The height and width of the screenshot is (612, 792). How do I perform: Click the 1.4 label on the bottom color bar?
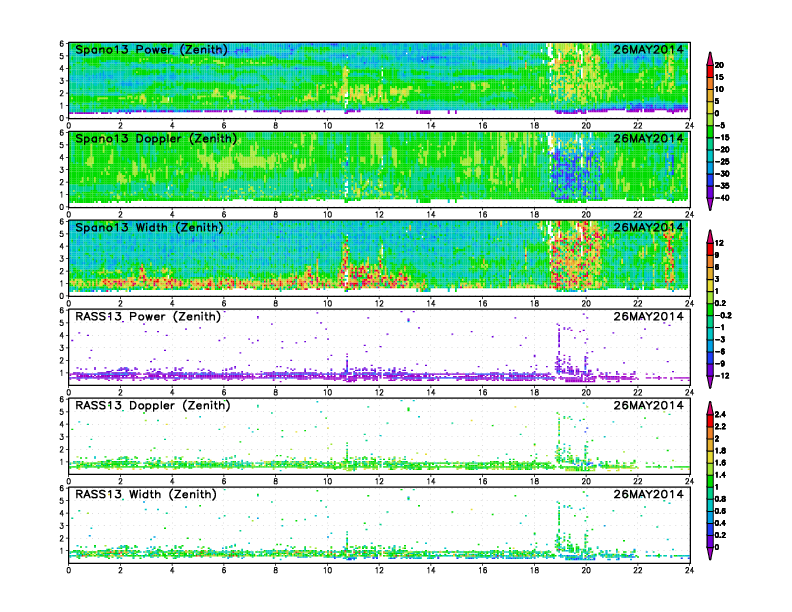pos(721,475)
